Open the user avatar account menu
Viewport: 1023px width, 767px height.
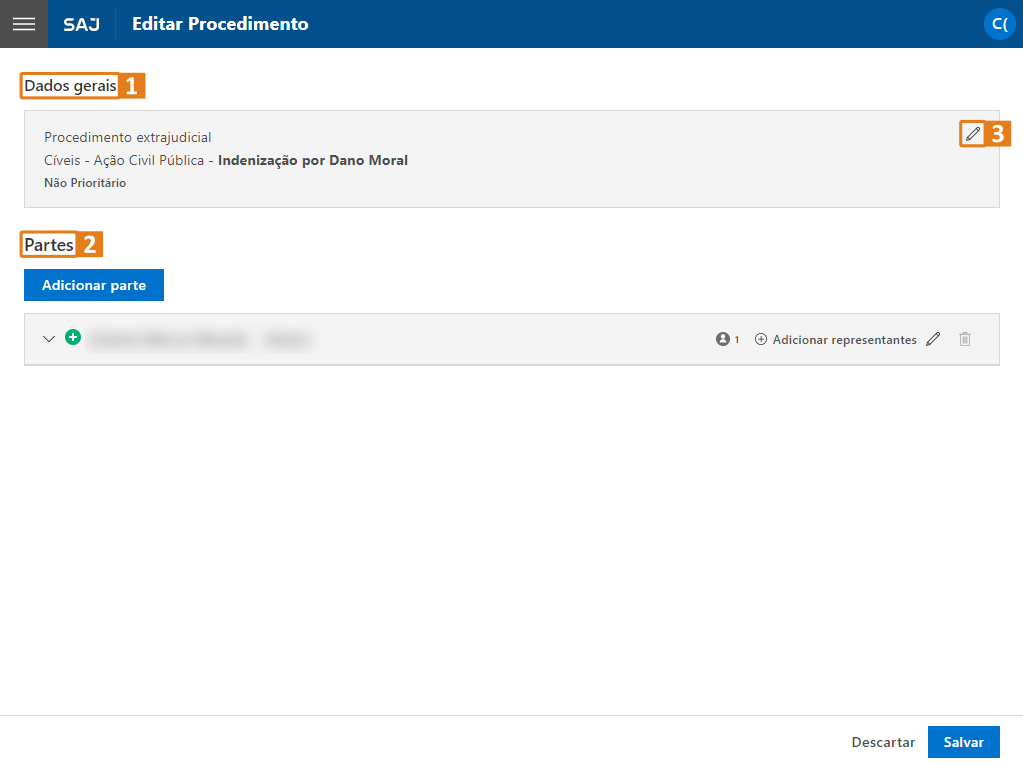click(1000, 24)
